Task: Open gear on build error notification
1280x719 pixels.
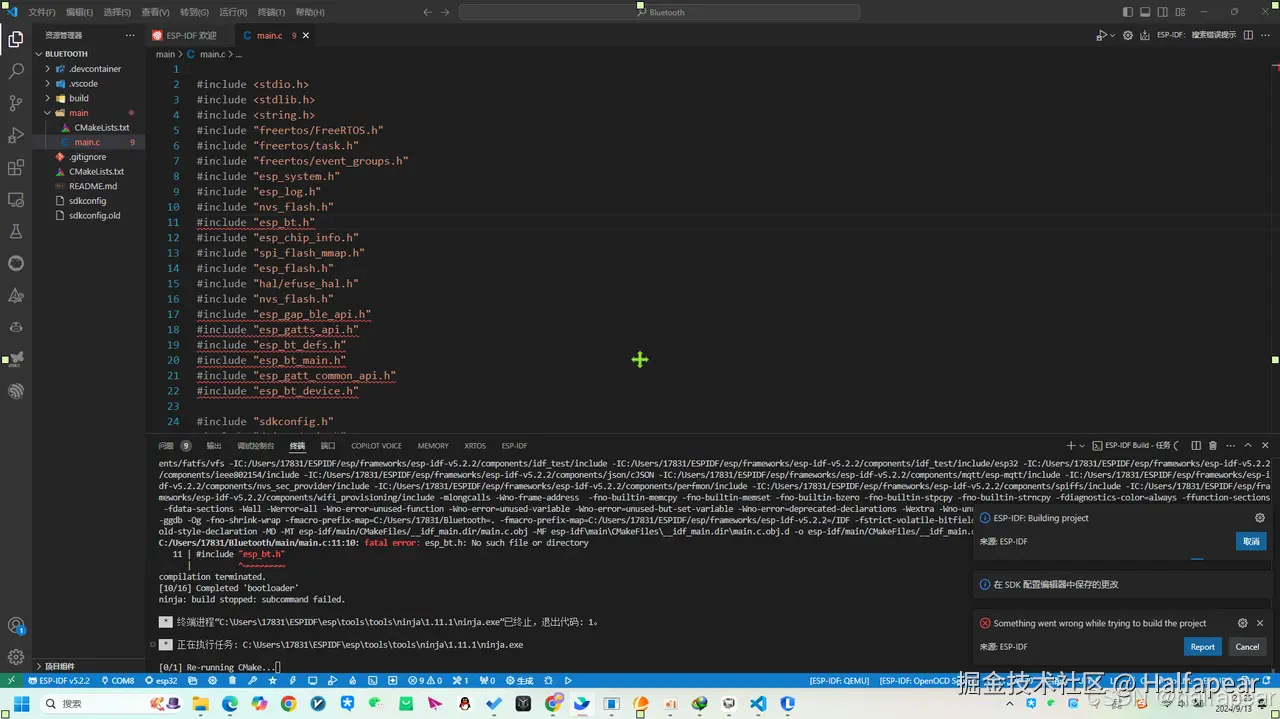Action: [1243, 623]
